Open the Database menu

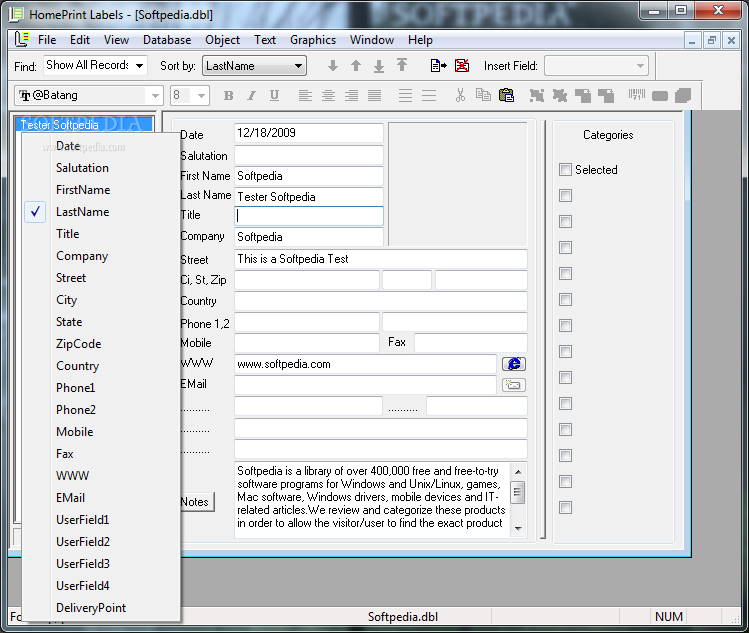(167, 40)
